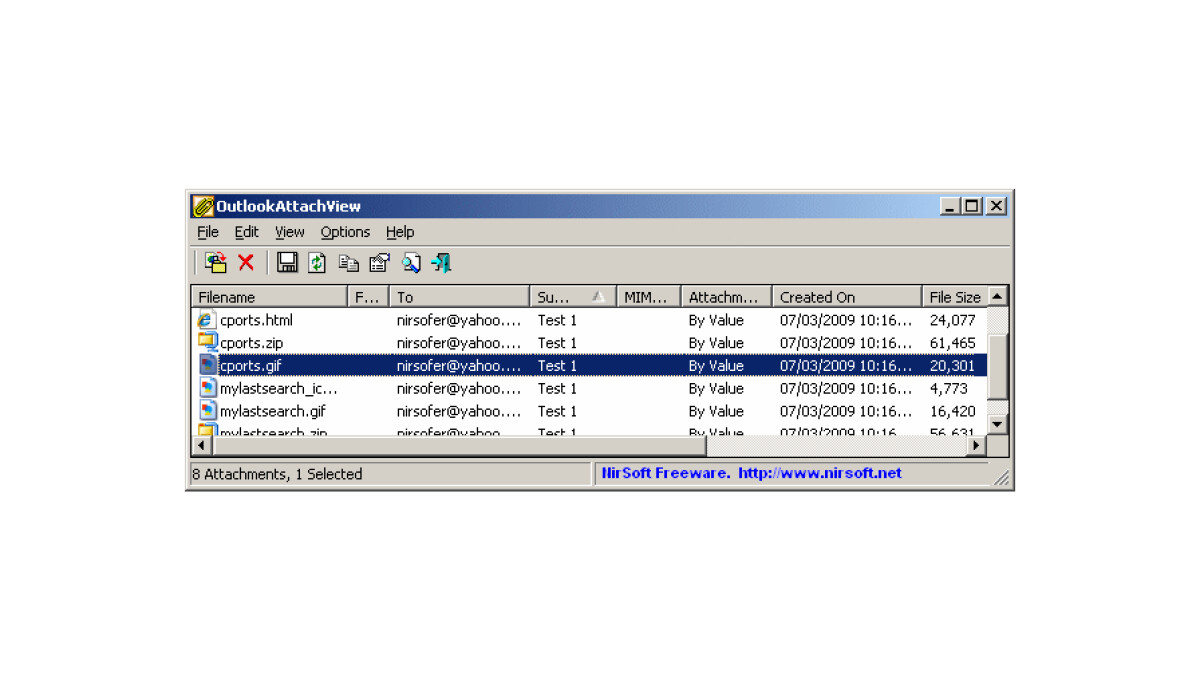Screen dimensions: 1200x675
Task: Click the vertical scrollbar up arrow
Action: click(997, 296)
